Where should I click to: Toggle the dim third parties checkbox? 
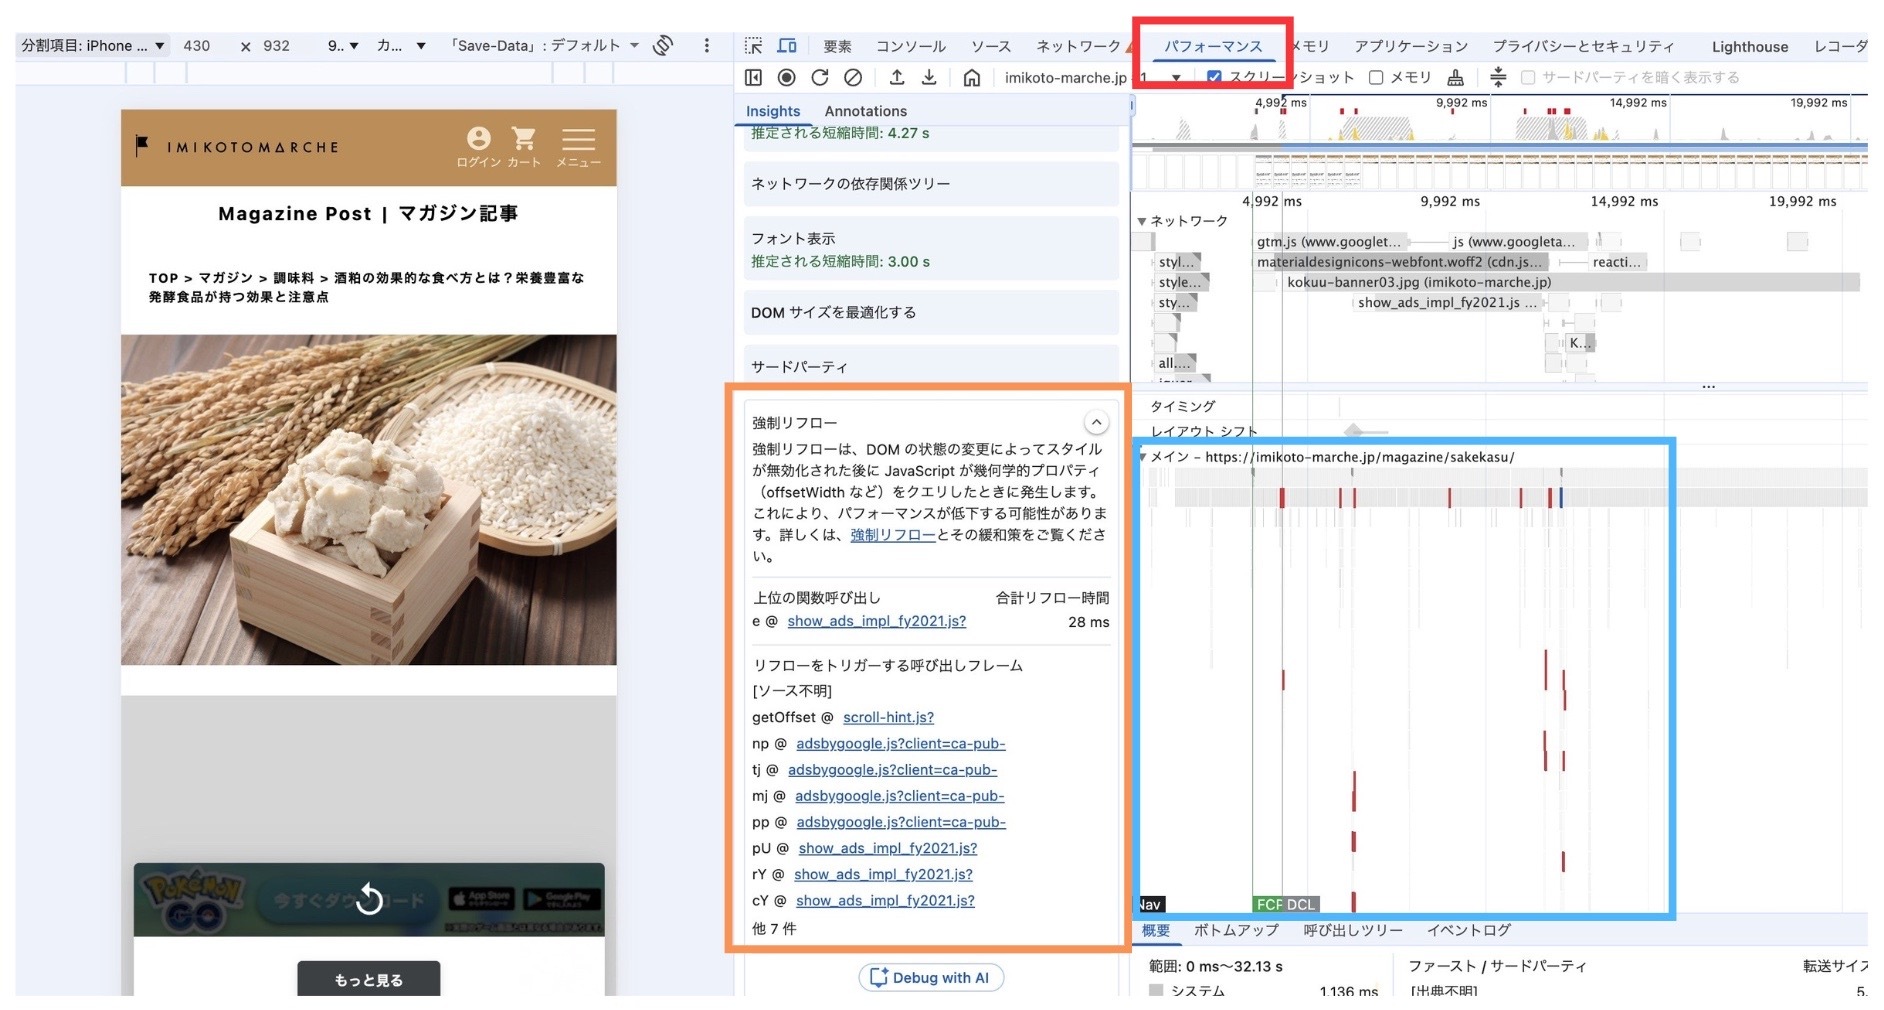tap(1528, 77)
